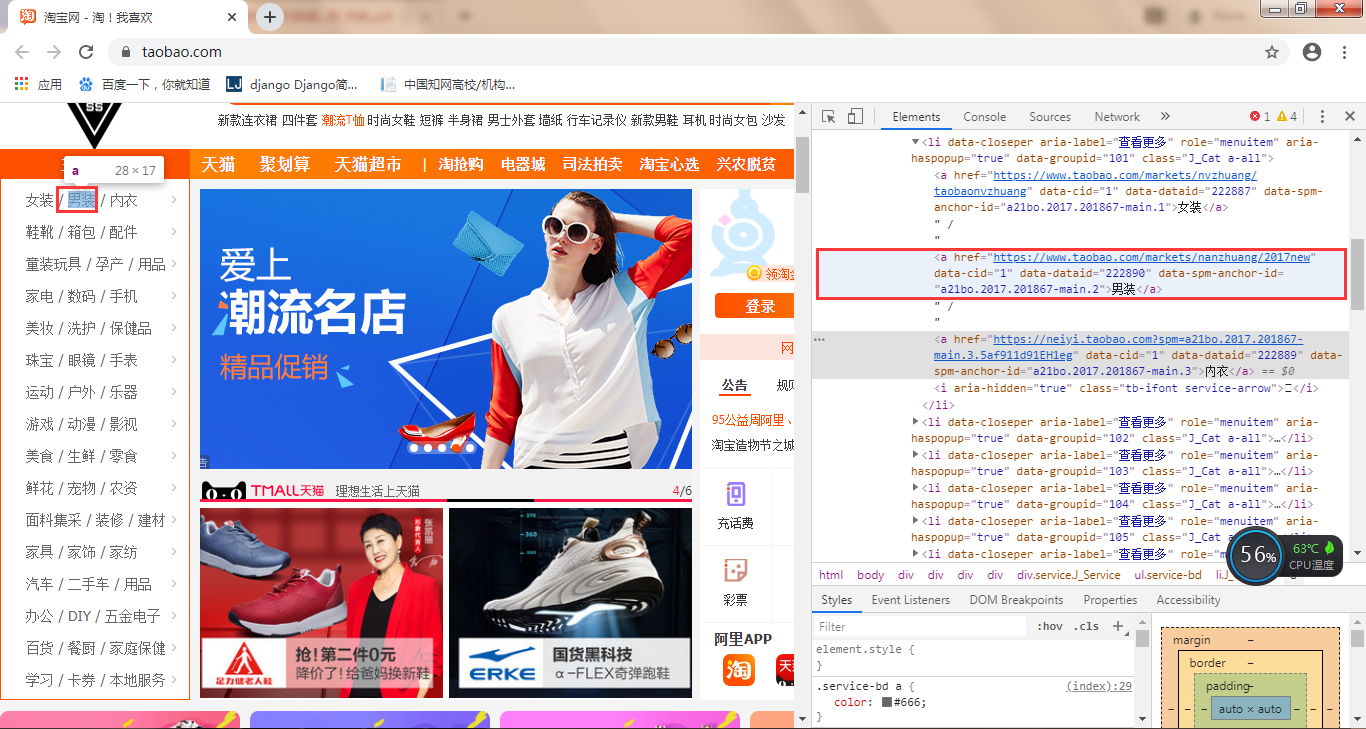The image size is (1366, 729).
Task: Expand the 女装/男装/内衣 row arrow
Action: click(x=174, y=200)
